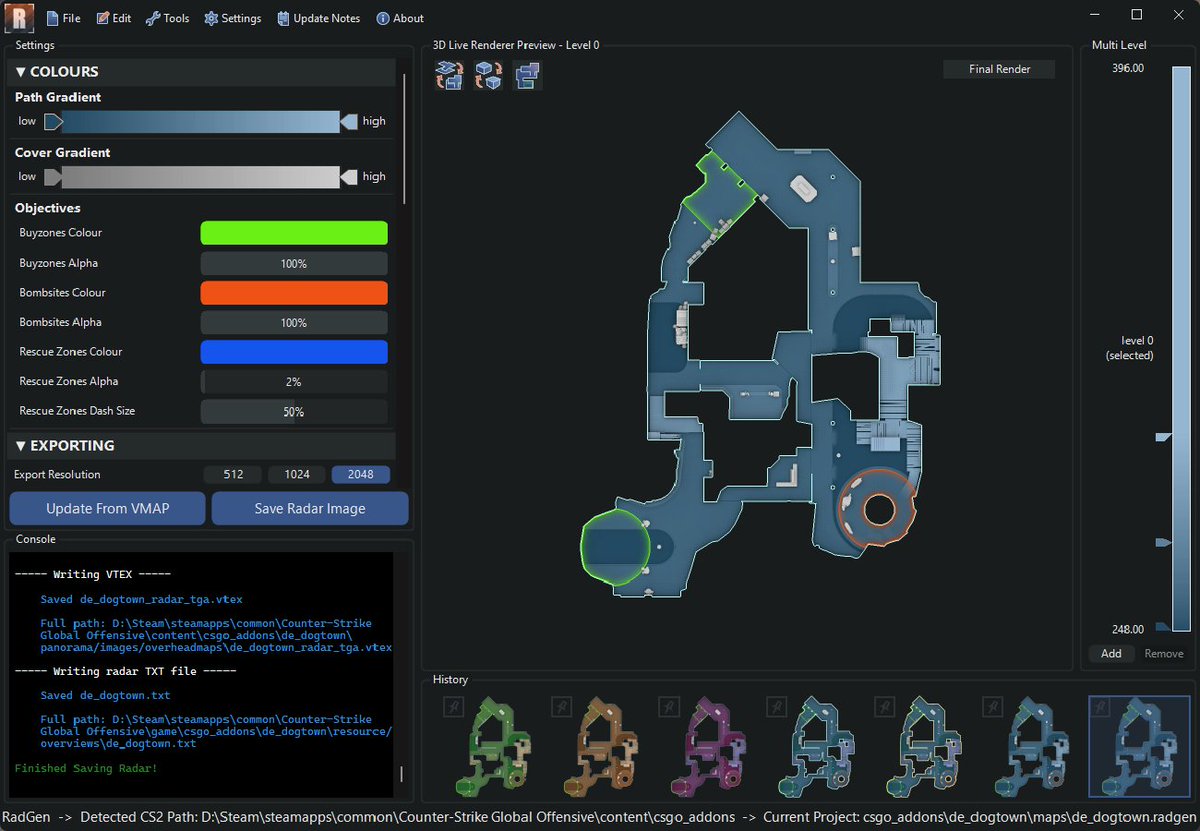Click the Cover Gradient high handle
This screenshot has height=831, width=1200.
click(x=349, y=177)
